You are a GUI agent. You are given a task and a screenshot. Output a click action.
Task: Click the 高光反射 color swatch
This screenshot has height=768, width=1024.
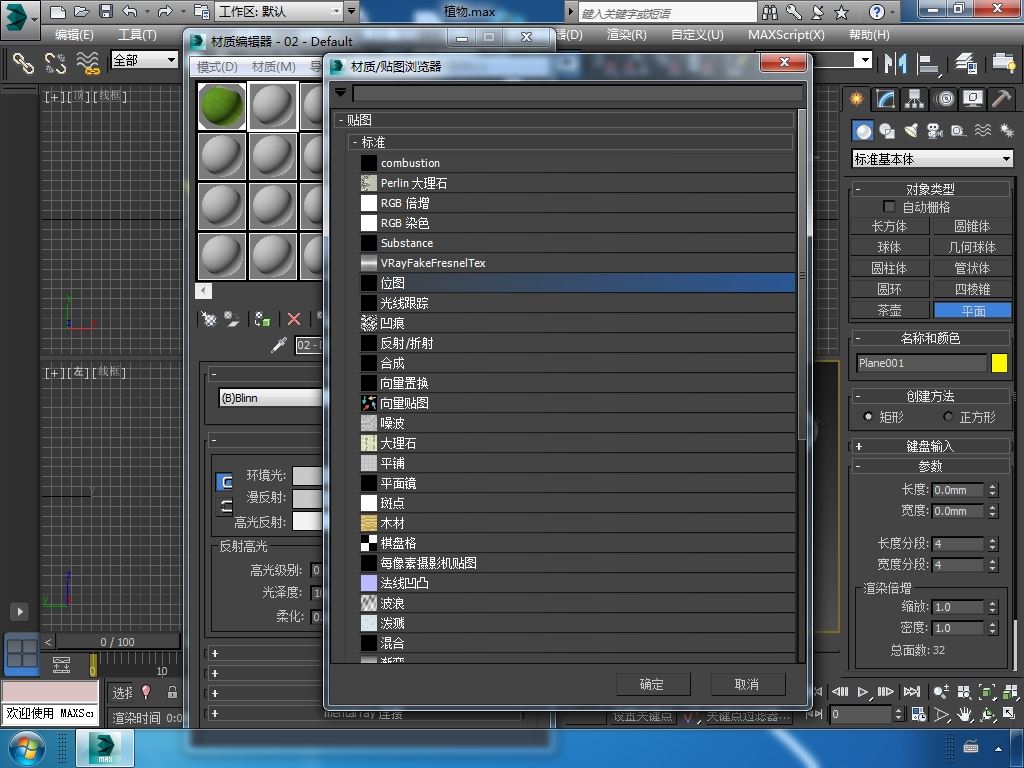click(308, 520)
